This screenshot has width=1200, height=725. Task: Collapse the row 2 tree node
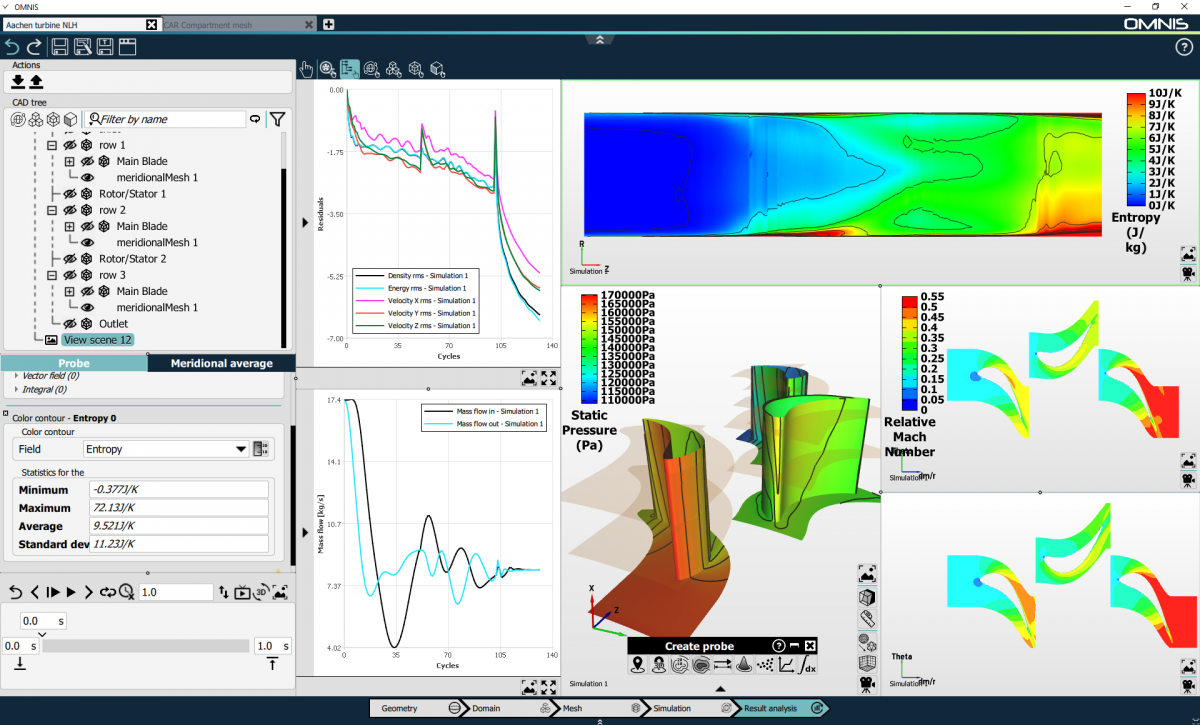[52, 210]
